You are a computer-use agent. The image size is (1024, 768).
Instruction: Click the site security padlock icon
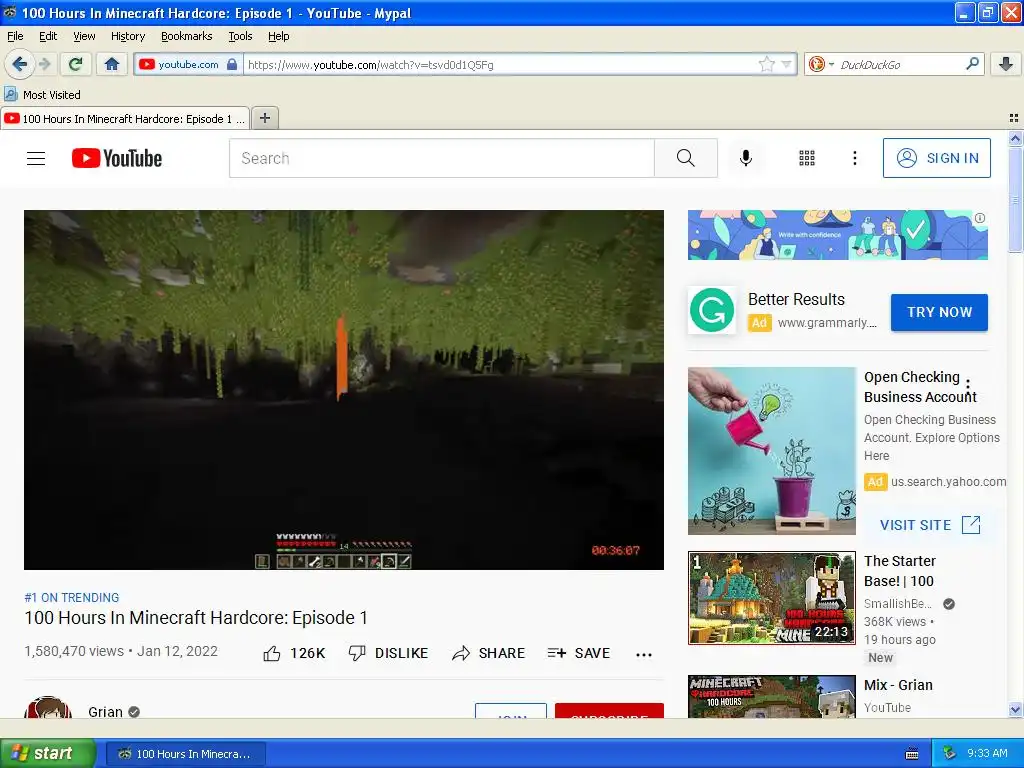232,64
